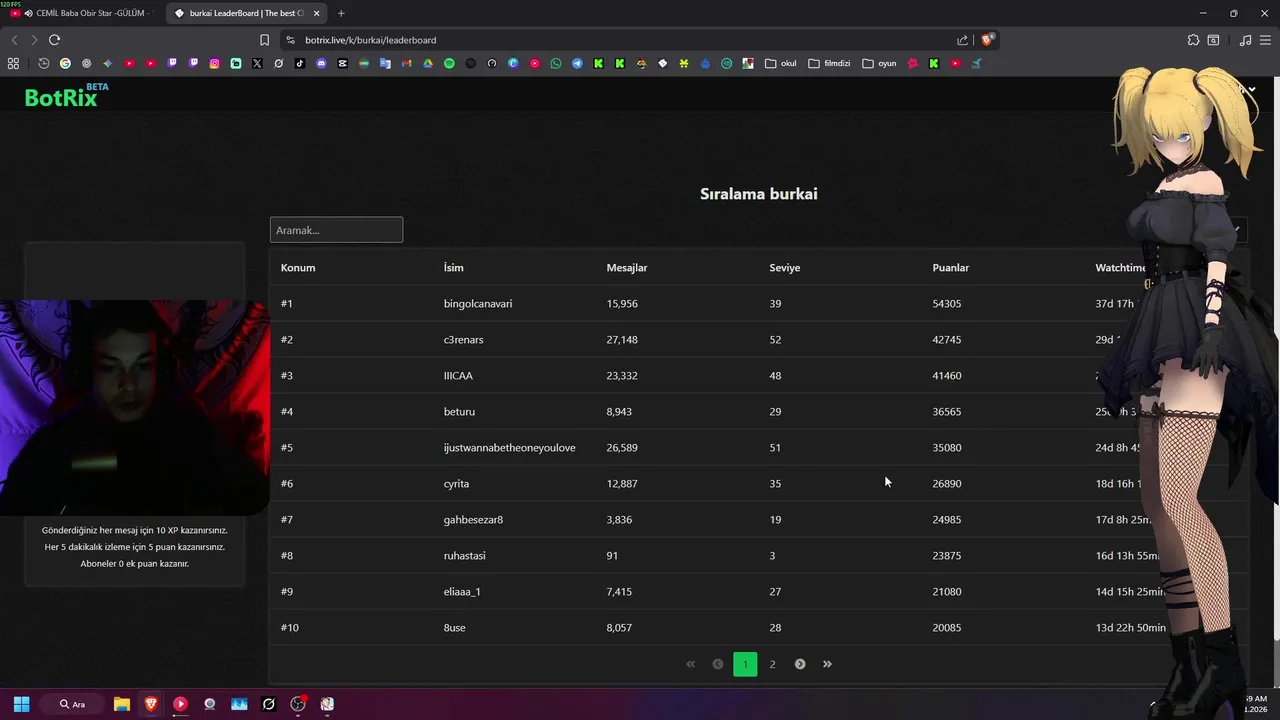
Task: Open the browser history clock bookmark icon
Action: [44, 63]
